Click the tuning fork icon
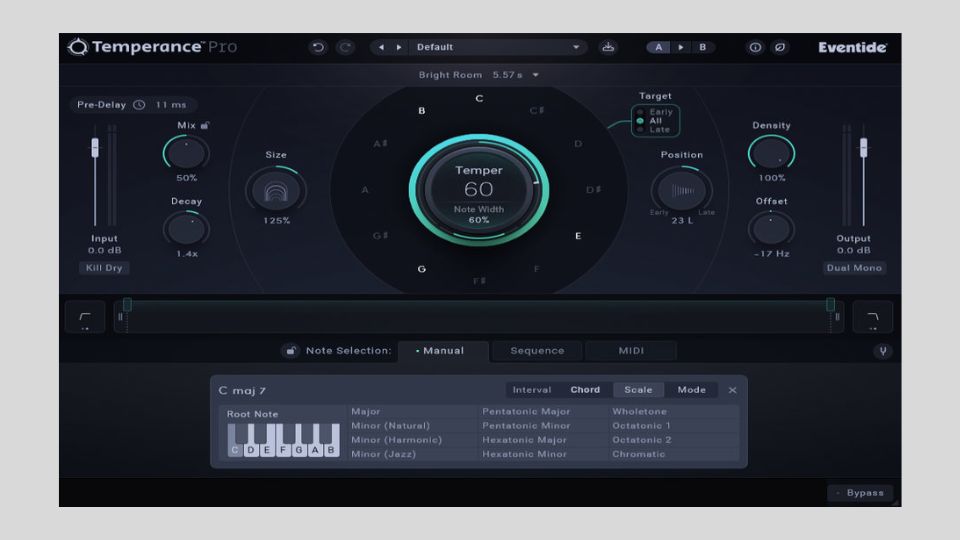960x540 pixels. (x=882, y=351)
